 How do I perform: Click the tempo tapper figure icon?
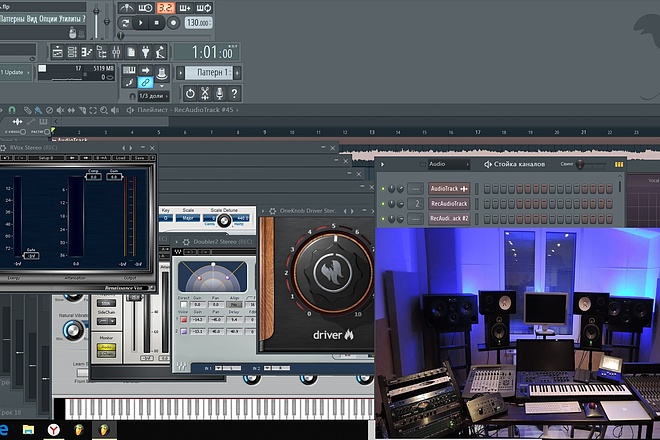tap(160, 52)
